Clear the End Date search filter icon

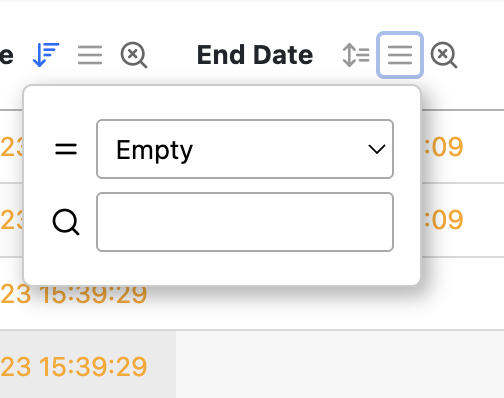coord(444,55)
